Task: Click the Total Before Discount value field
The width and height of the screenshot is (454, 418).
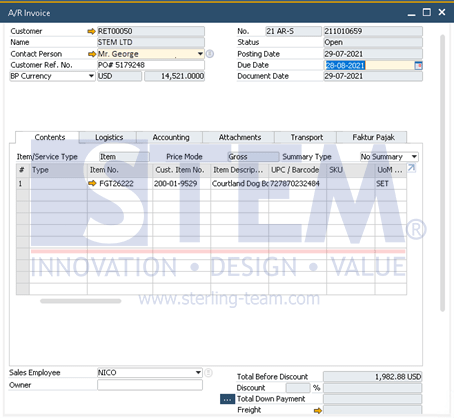Action: point(372,377)
